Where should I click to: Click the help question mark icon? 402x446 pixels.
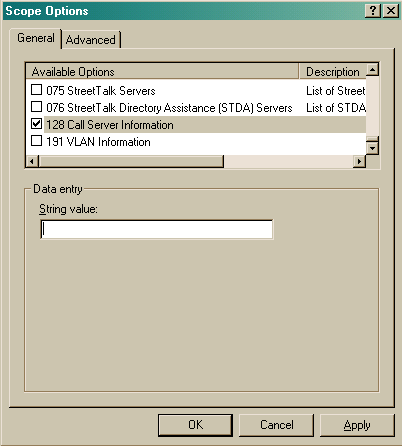(x=373, y=11)
